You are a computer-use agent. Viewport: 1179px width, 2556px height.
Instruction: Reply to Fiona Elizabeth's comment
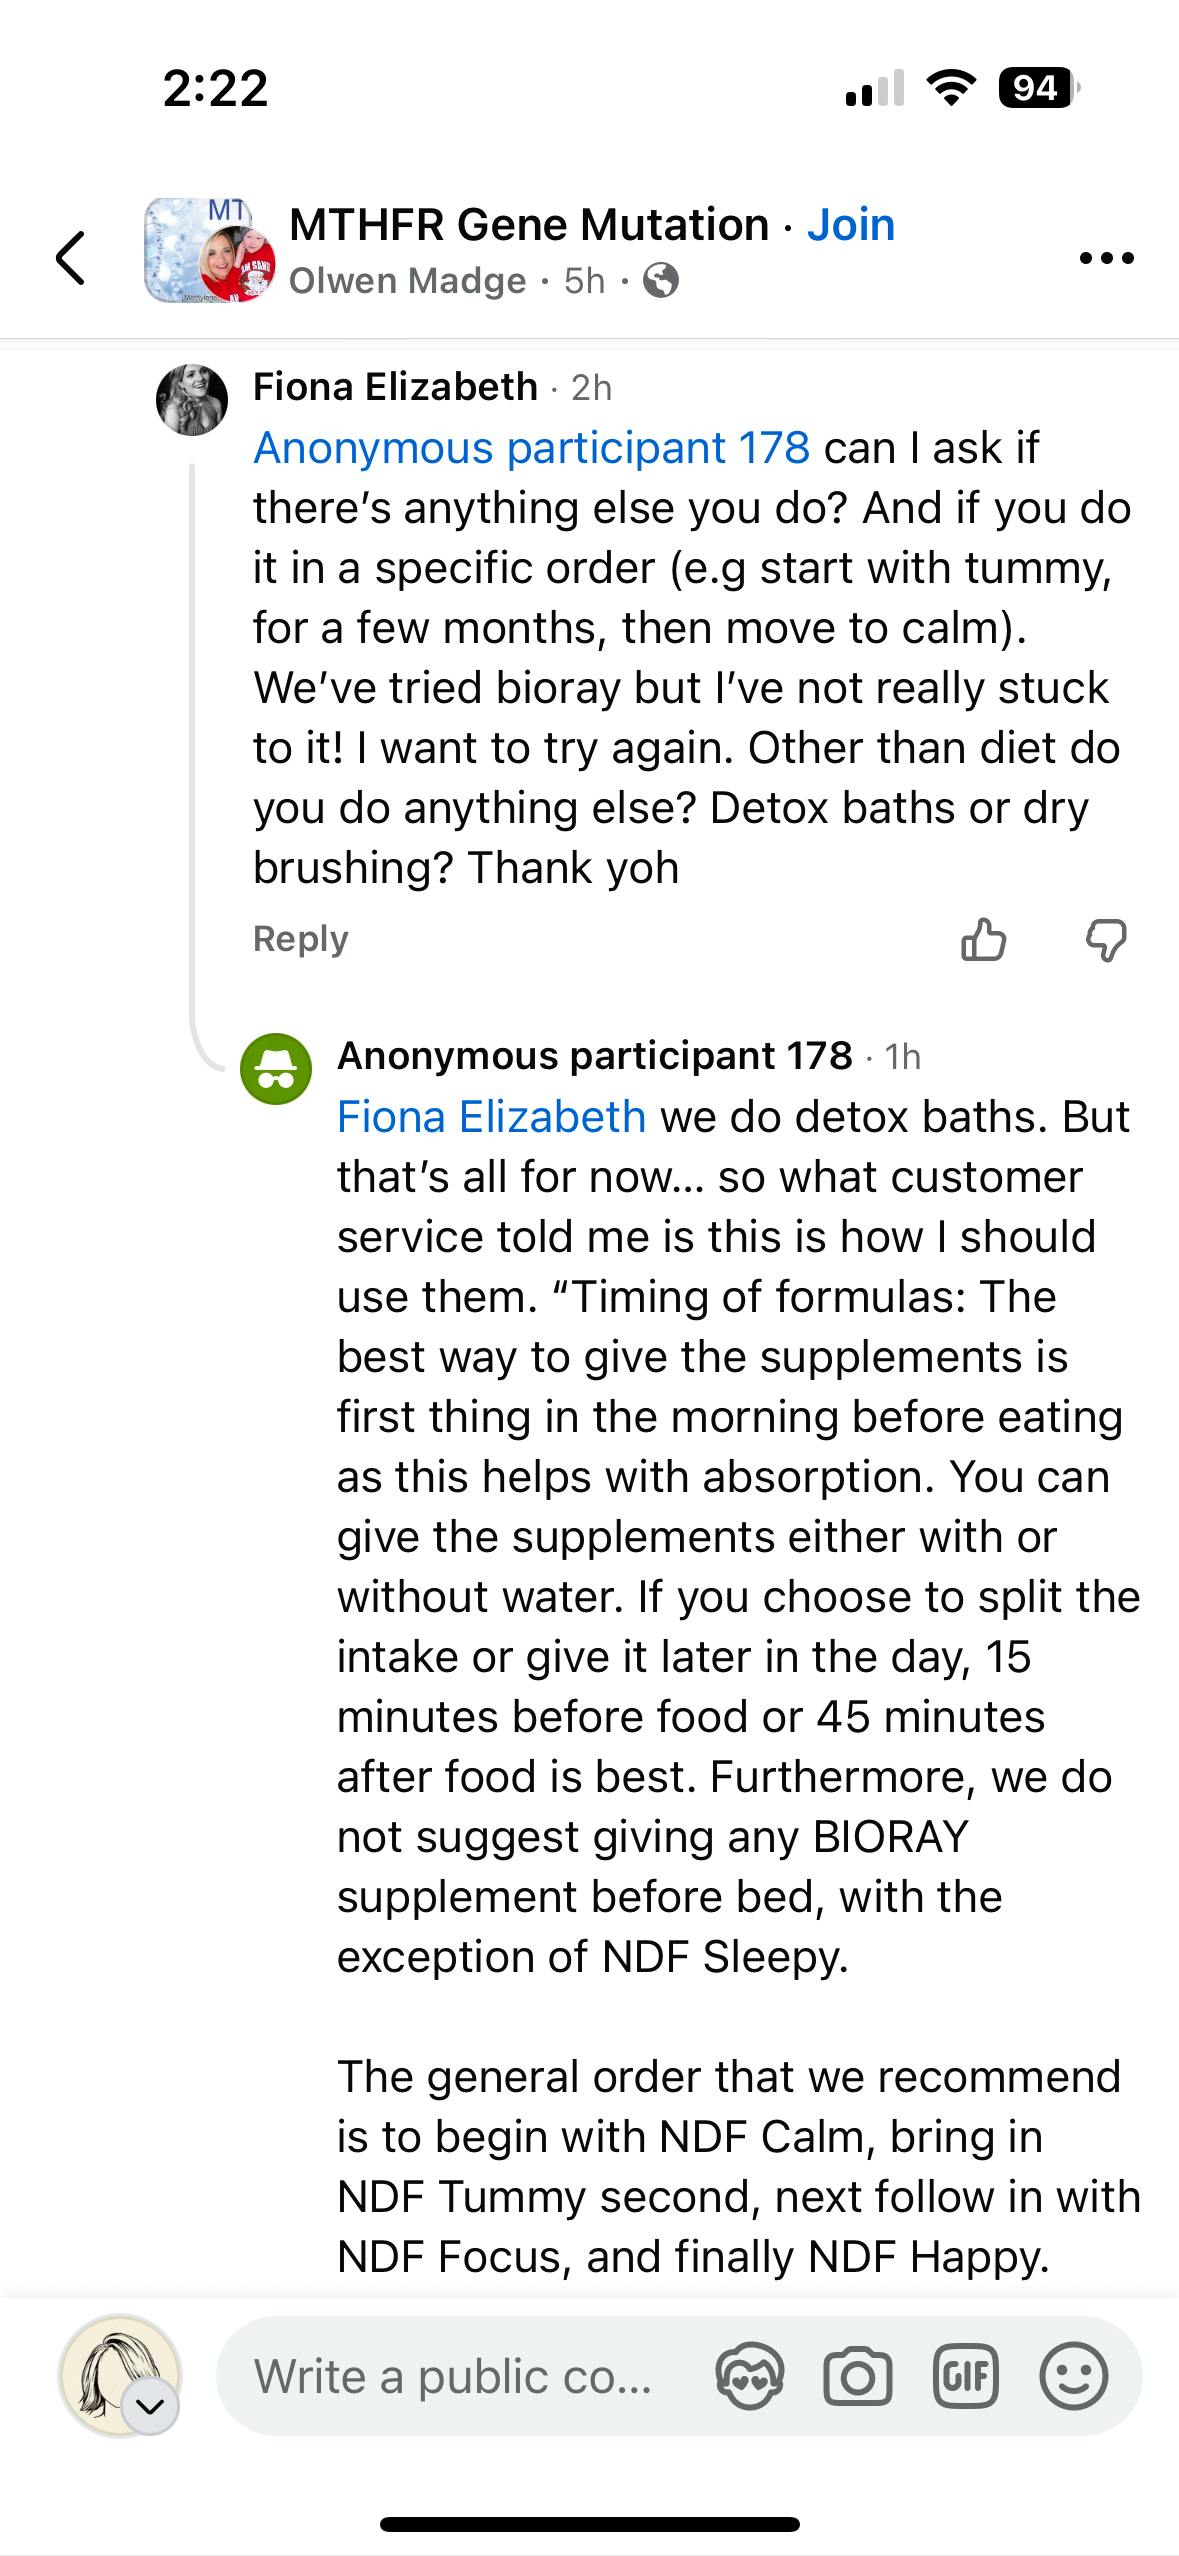[300, 939]
